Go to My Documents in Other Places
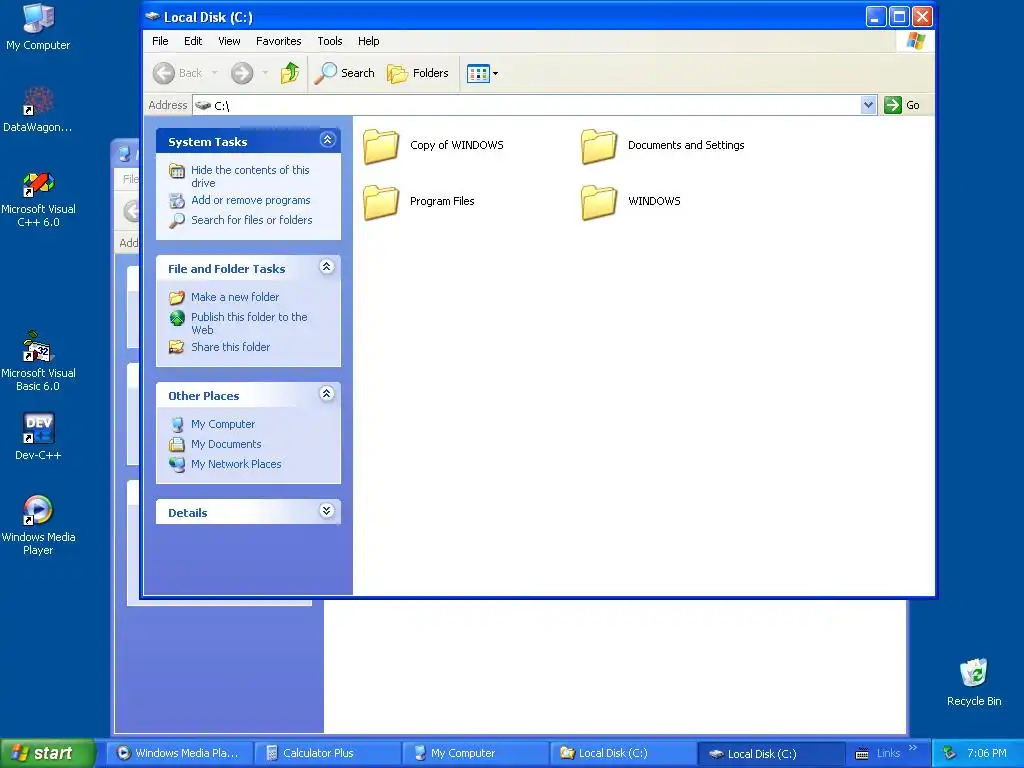The image size is (1024, 768). [226, 444]
